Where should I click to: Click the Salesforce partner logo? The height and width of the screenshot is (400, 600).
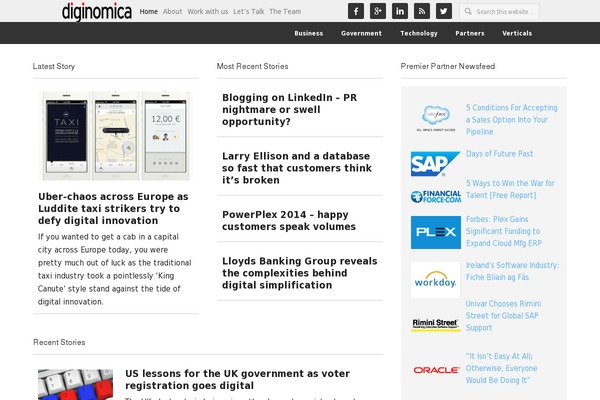[436, 118]
